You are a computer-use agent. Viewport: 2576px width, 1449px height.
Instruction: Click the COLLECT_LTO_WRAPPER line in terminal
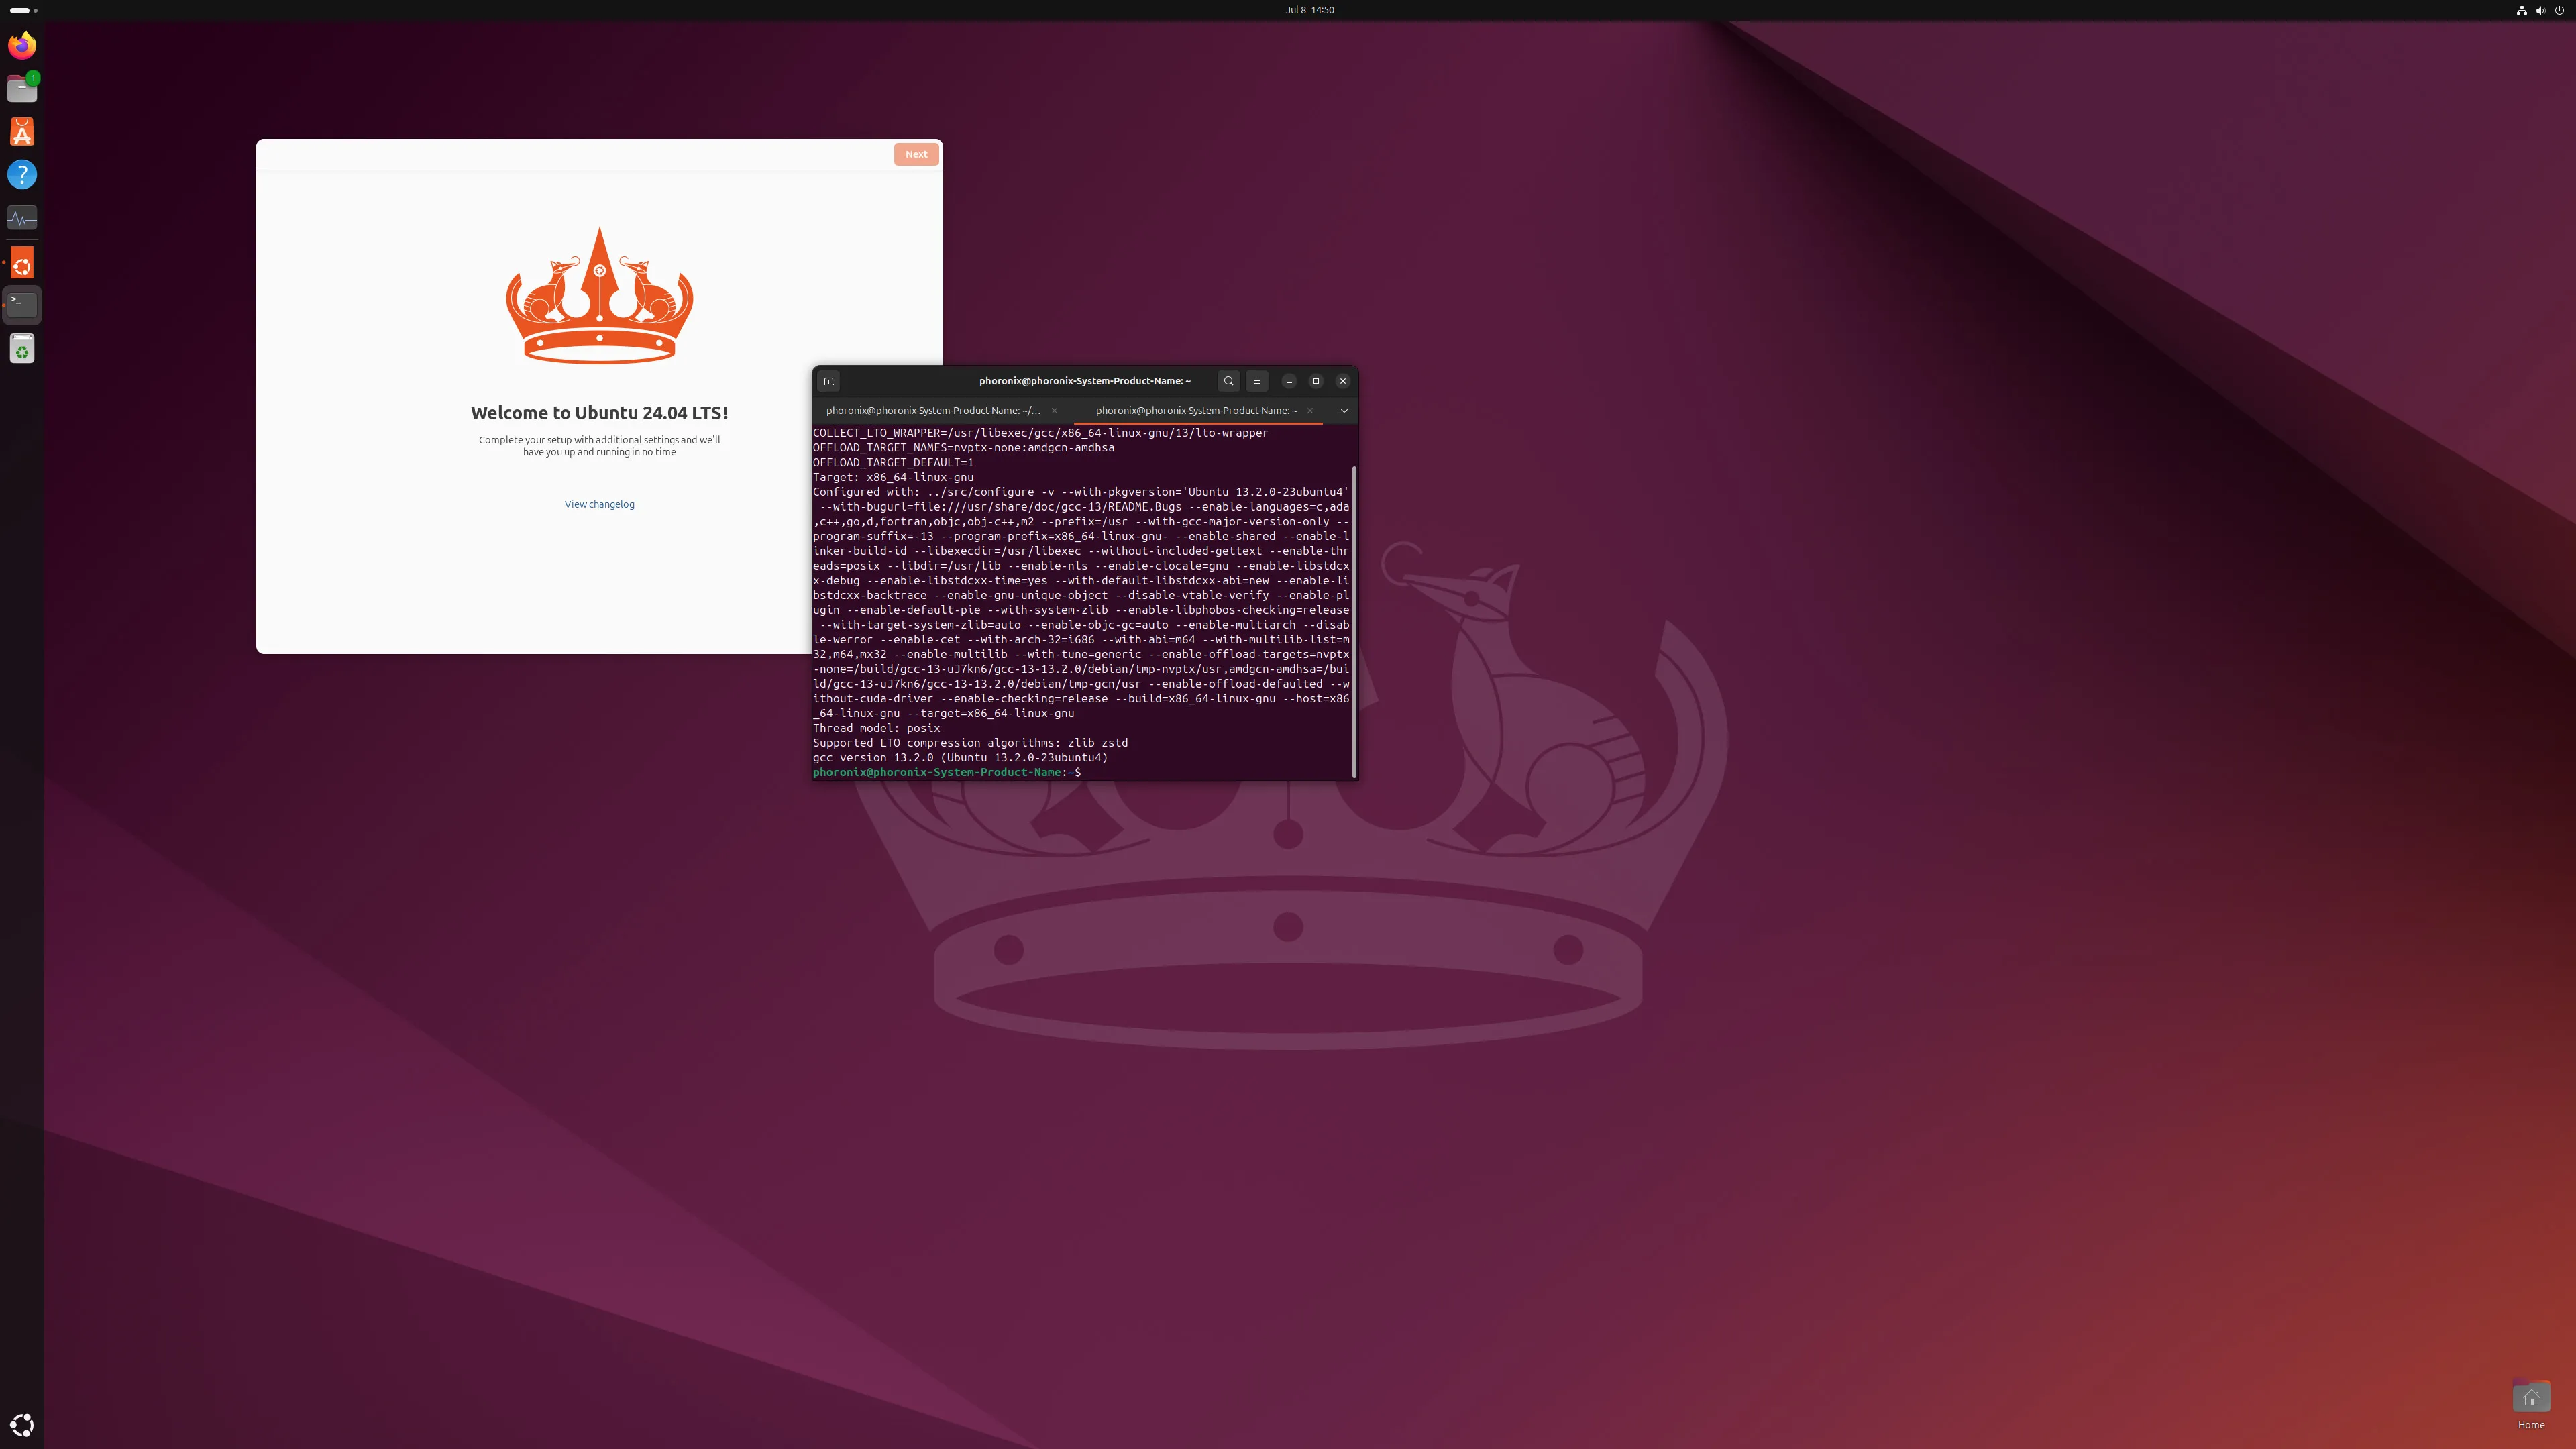pyautogui.click(x=1040, y=433)
